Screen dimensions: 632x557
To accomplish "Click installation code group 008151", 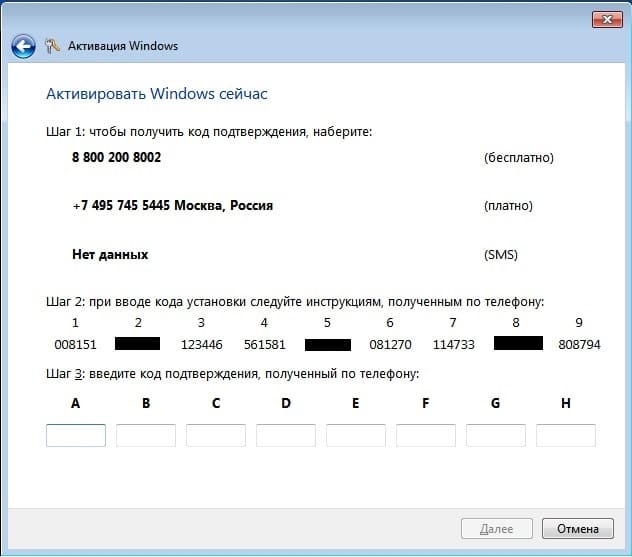I will (75, 345).
